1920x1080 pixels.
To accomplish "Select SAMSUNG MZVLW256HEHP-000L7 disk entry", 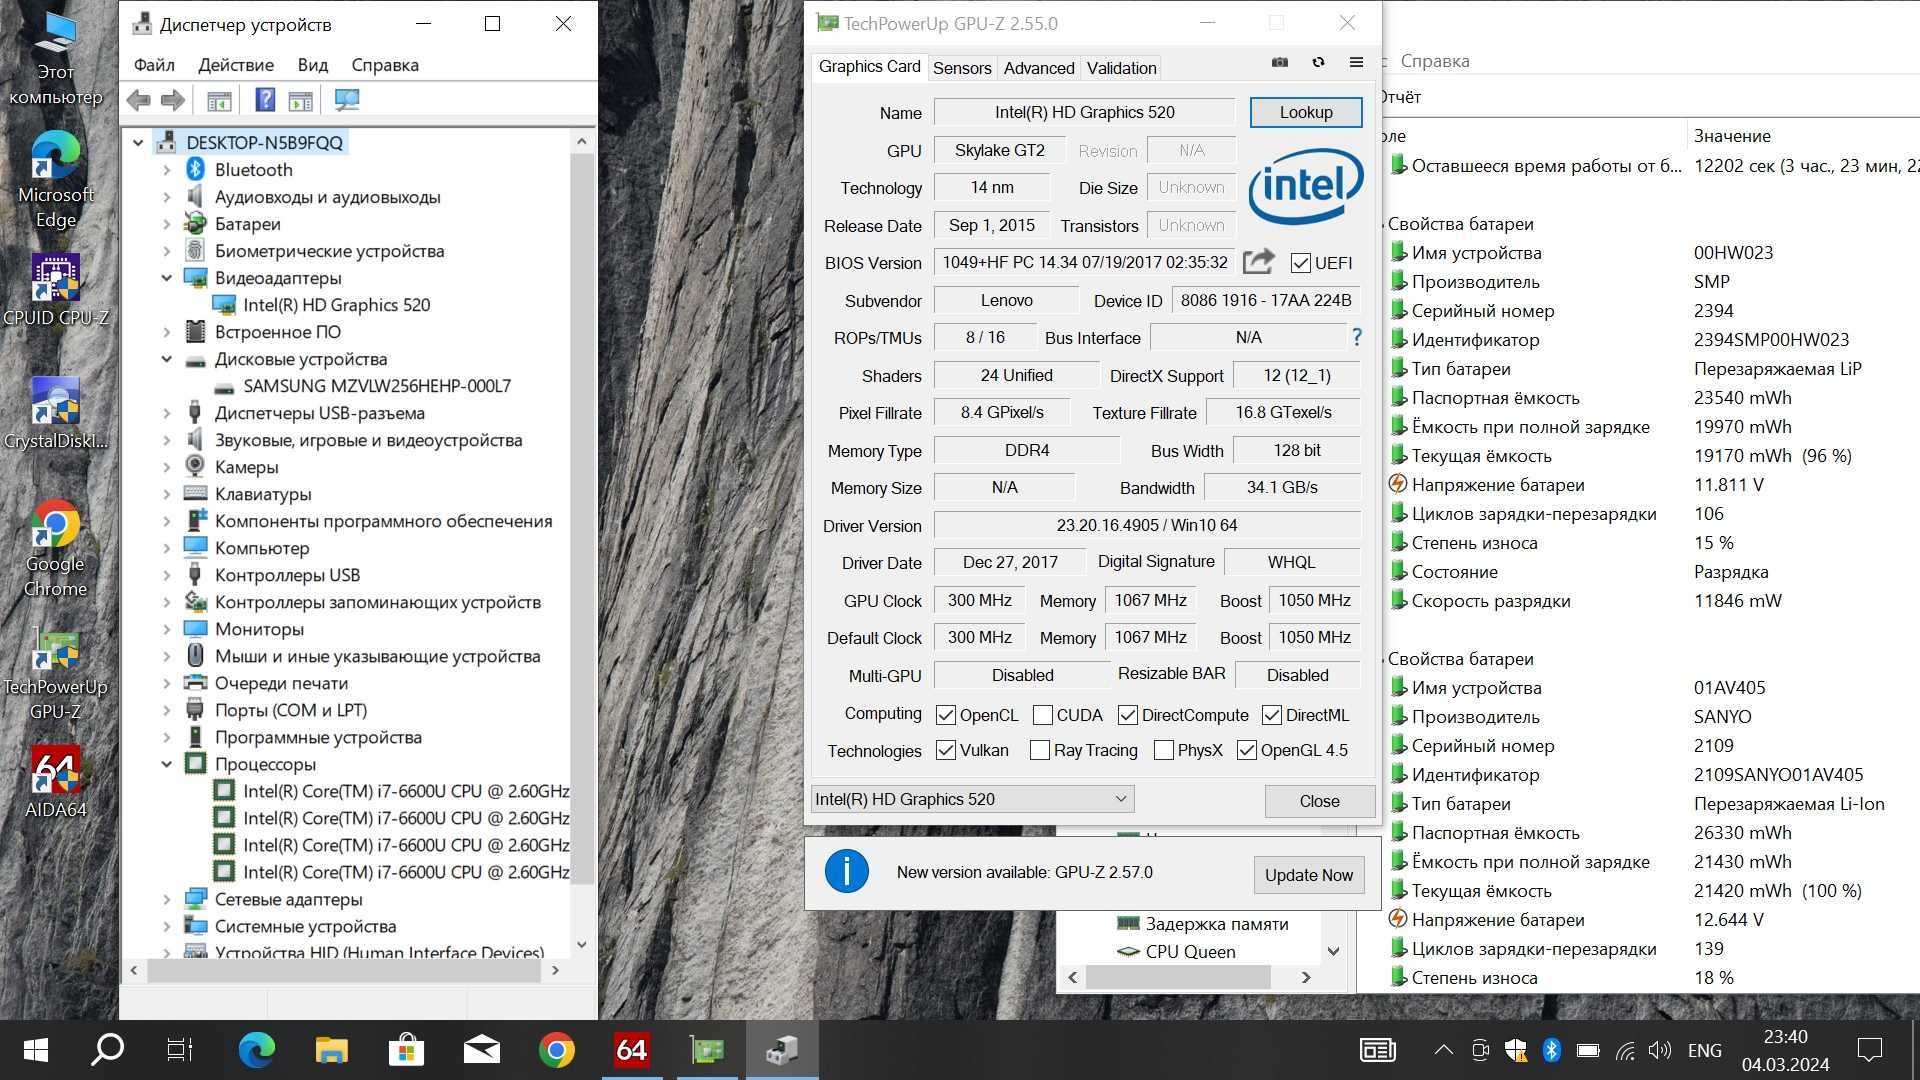I will click(x=377, y=386).
